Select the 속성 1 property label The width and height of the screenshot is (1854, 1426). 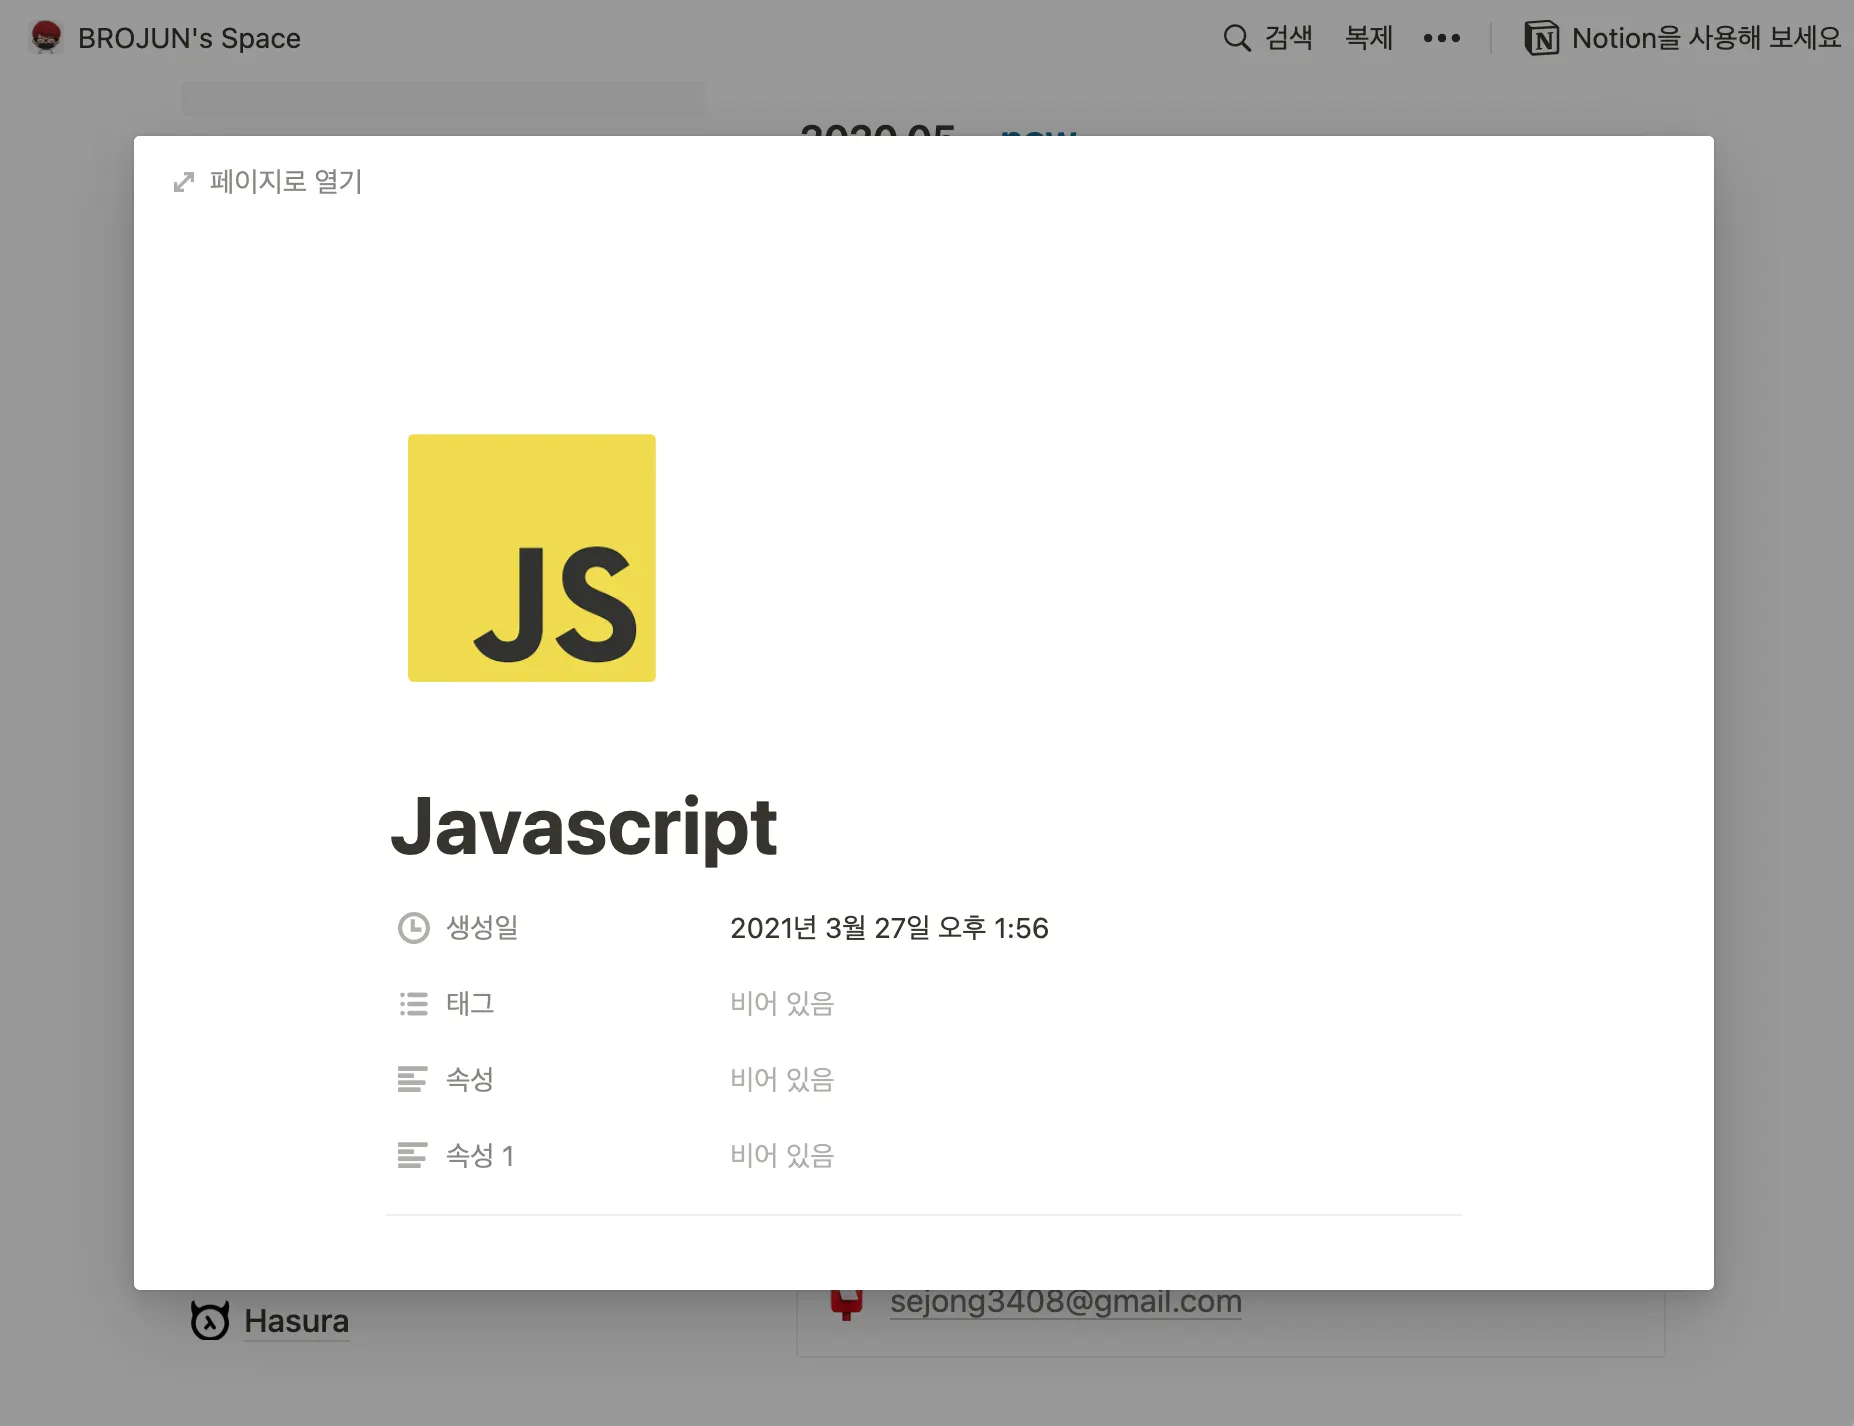click(480, 1156)
